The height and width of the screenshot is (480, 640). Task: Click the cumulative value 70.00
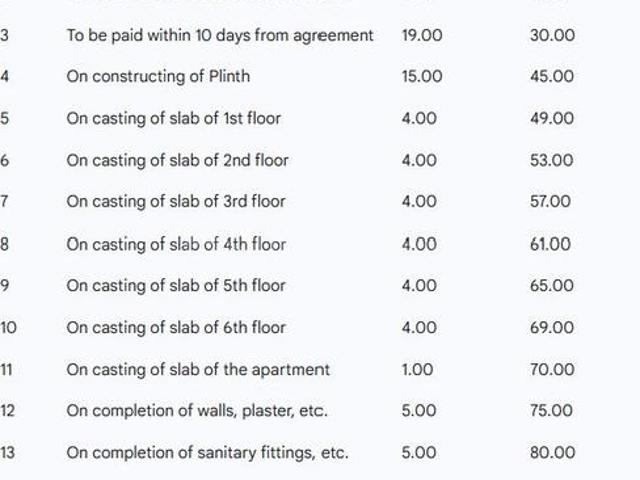(x=552, y=369)
